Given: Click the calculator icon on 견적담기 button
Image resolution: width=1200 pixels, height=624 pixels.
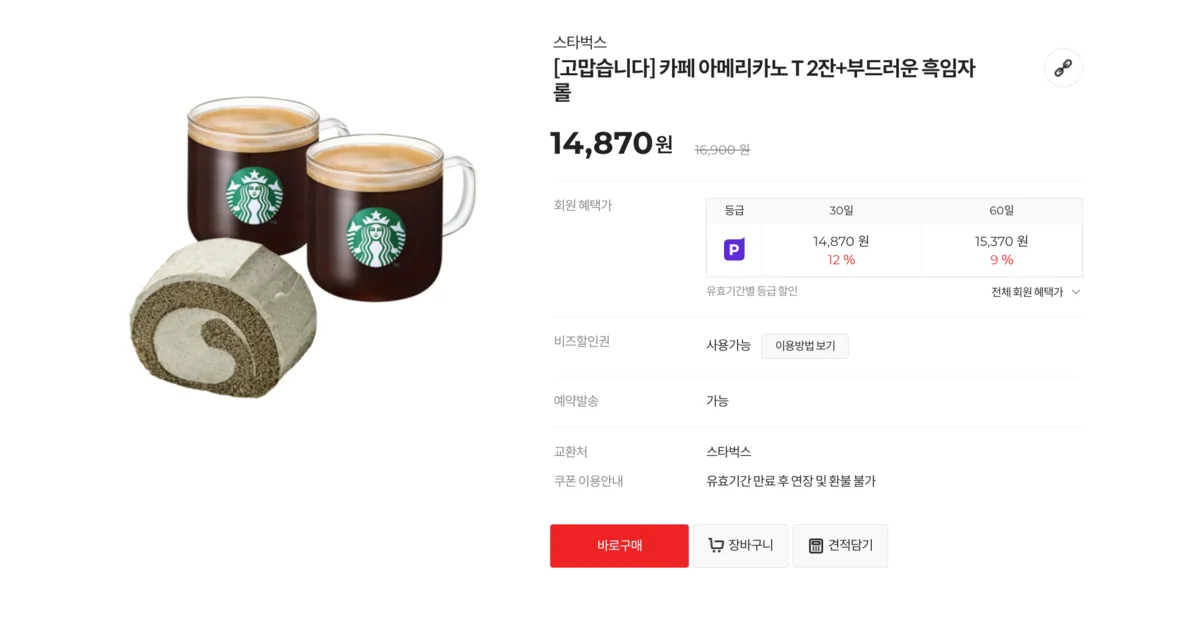Looking at the screenshot, I should (x=815, y=545).
